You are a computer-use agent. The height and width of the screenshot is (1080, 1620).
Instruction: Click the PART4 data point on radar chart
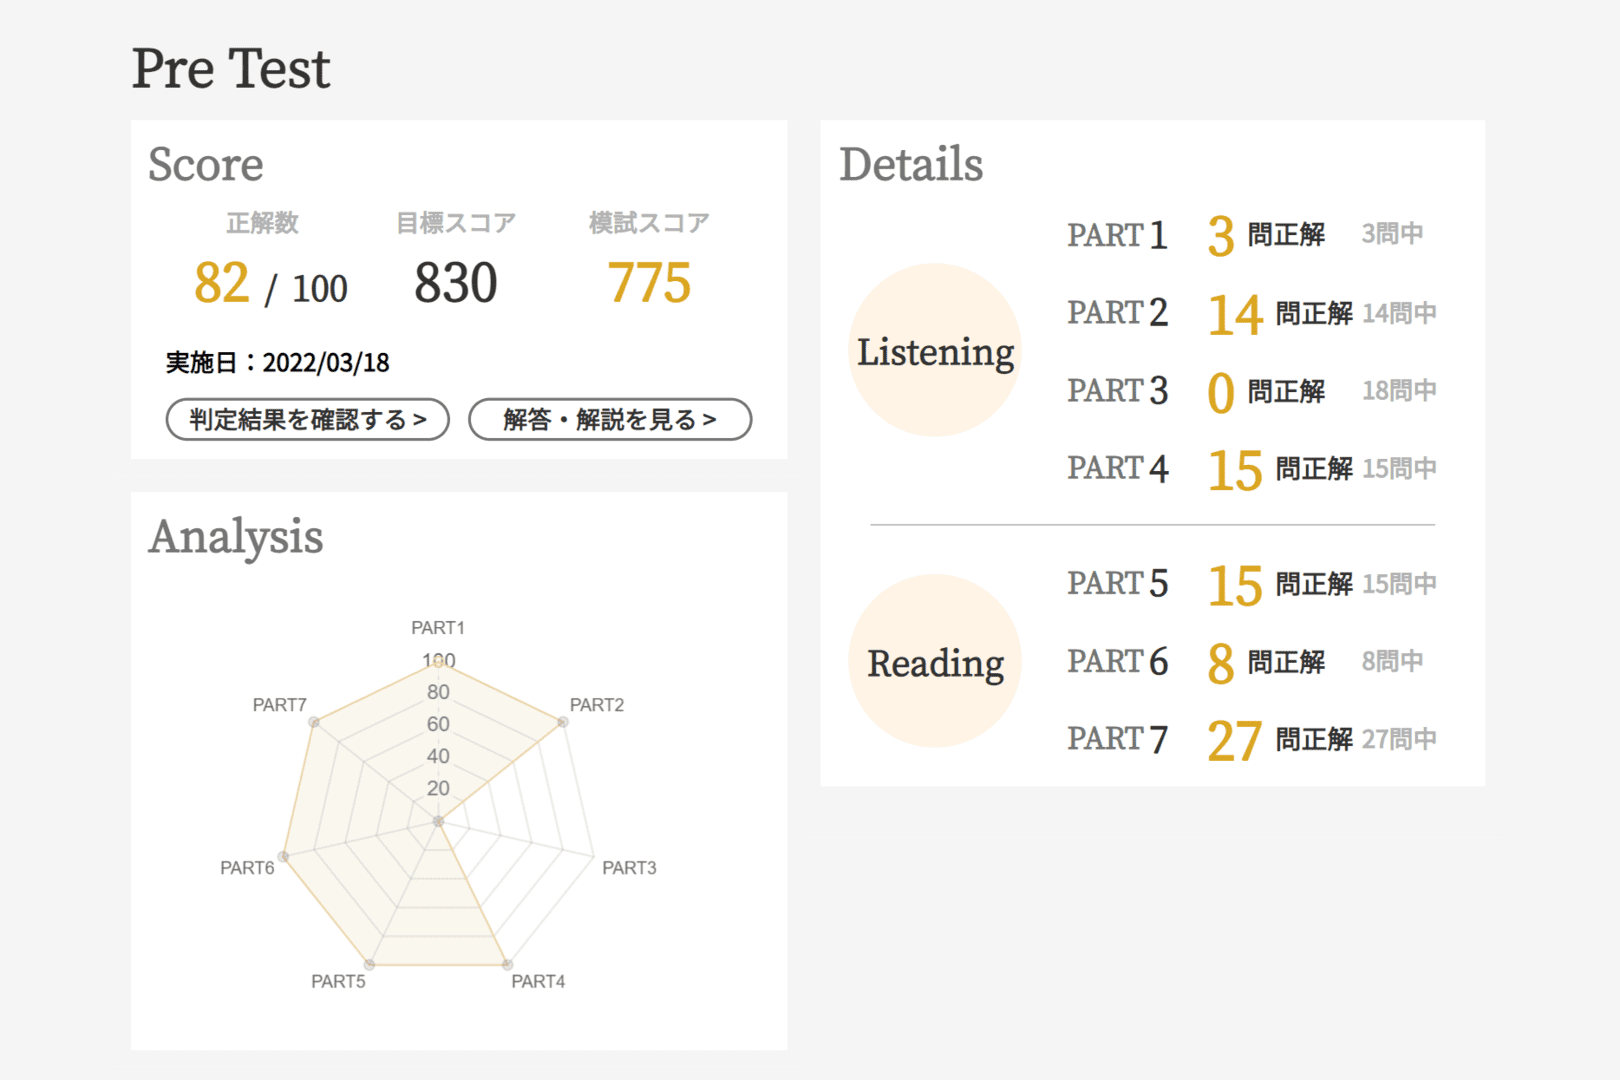tap(507, 965)
